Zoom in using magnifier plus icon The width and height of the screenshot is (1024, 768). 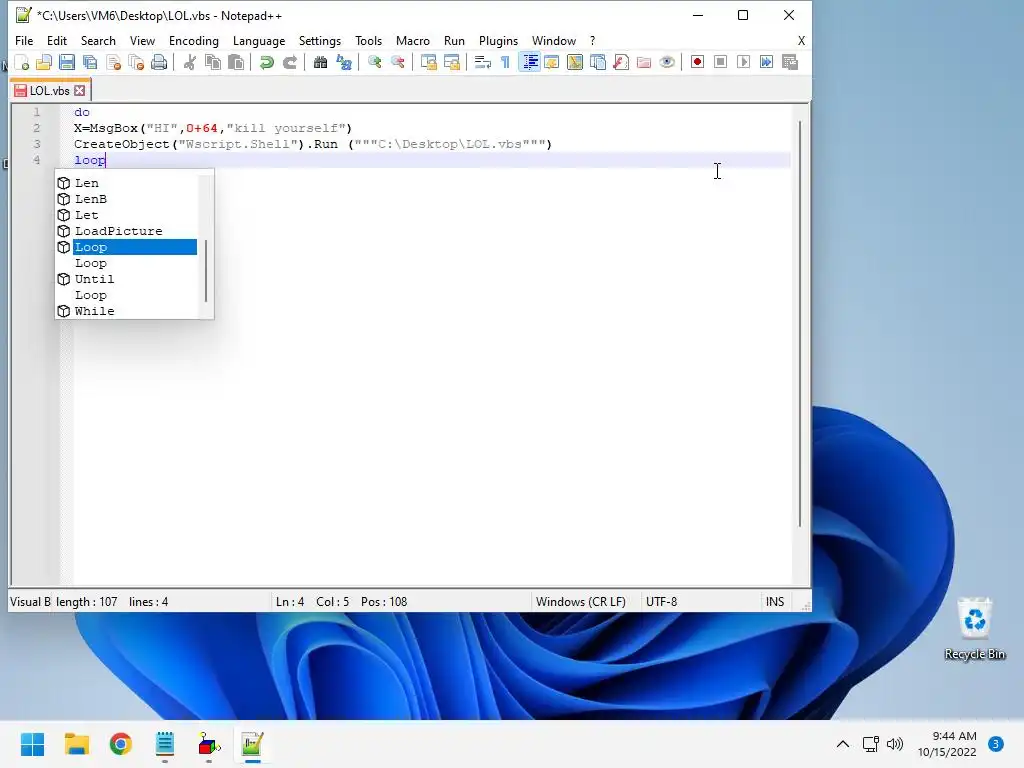(374, 63)
